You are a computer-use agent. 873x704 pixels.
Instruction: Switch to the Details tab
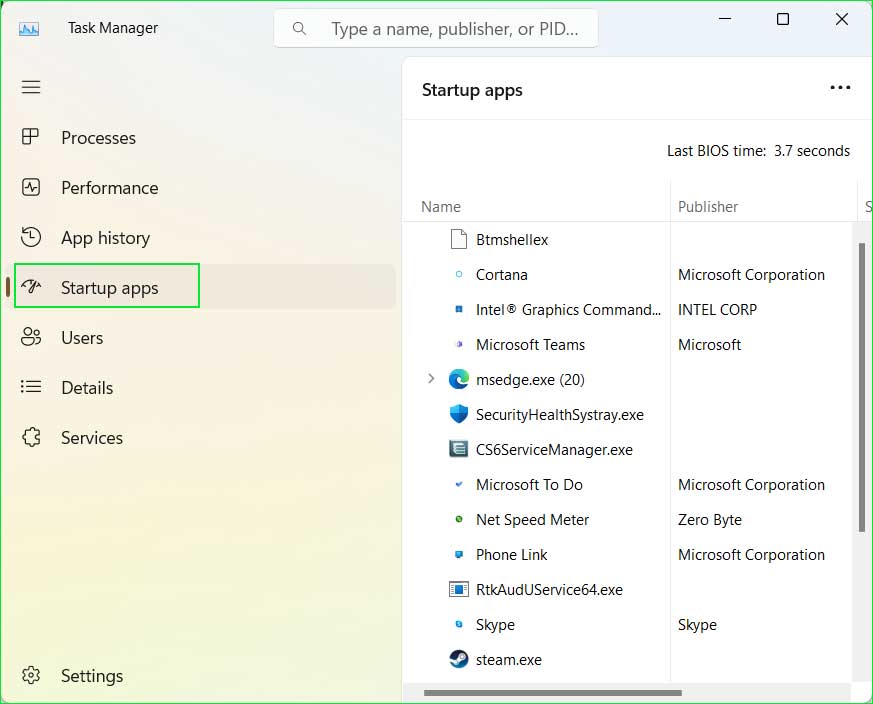[x=87, y=388]
